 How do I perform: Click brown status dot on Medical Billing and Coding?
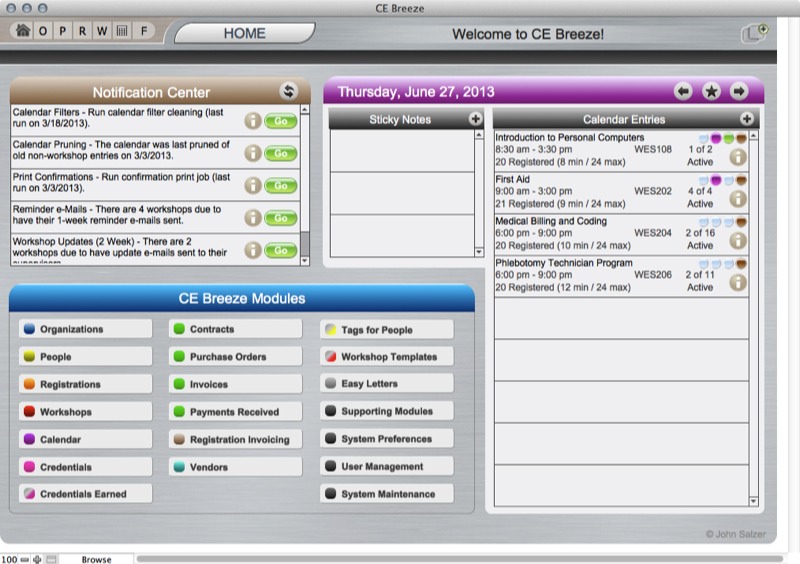pos(741,222)
